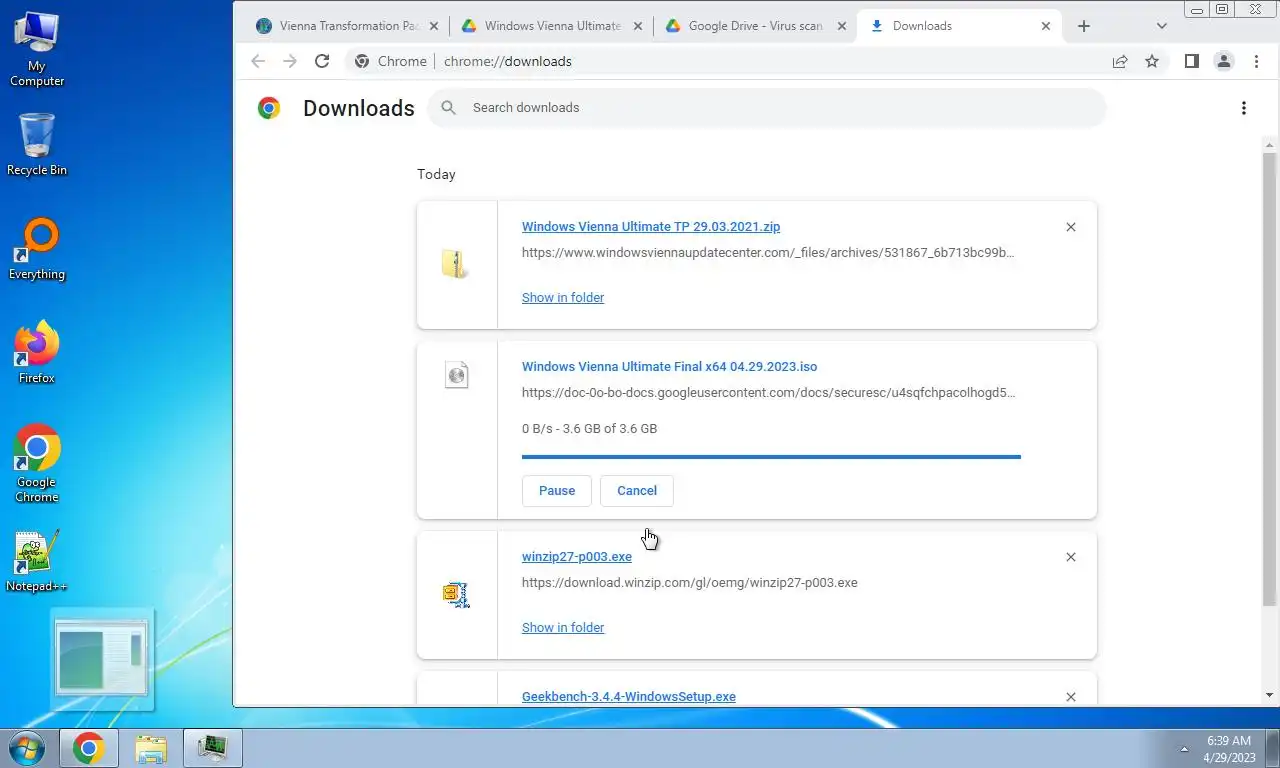Open Windows Explorer from taskbar
1280x768 pixels.
click(151, 748)
